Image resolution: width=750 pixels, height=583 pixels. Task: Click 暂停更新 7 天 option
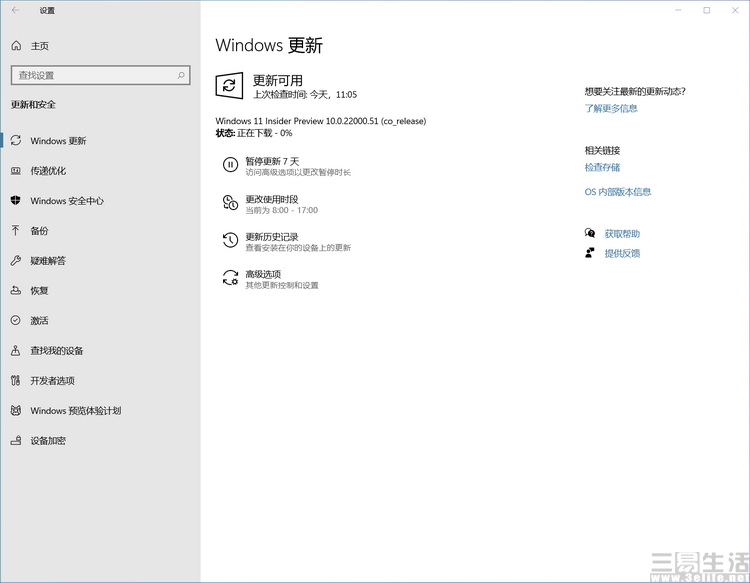(x=272, y=161)
